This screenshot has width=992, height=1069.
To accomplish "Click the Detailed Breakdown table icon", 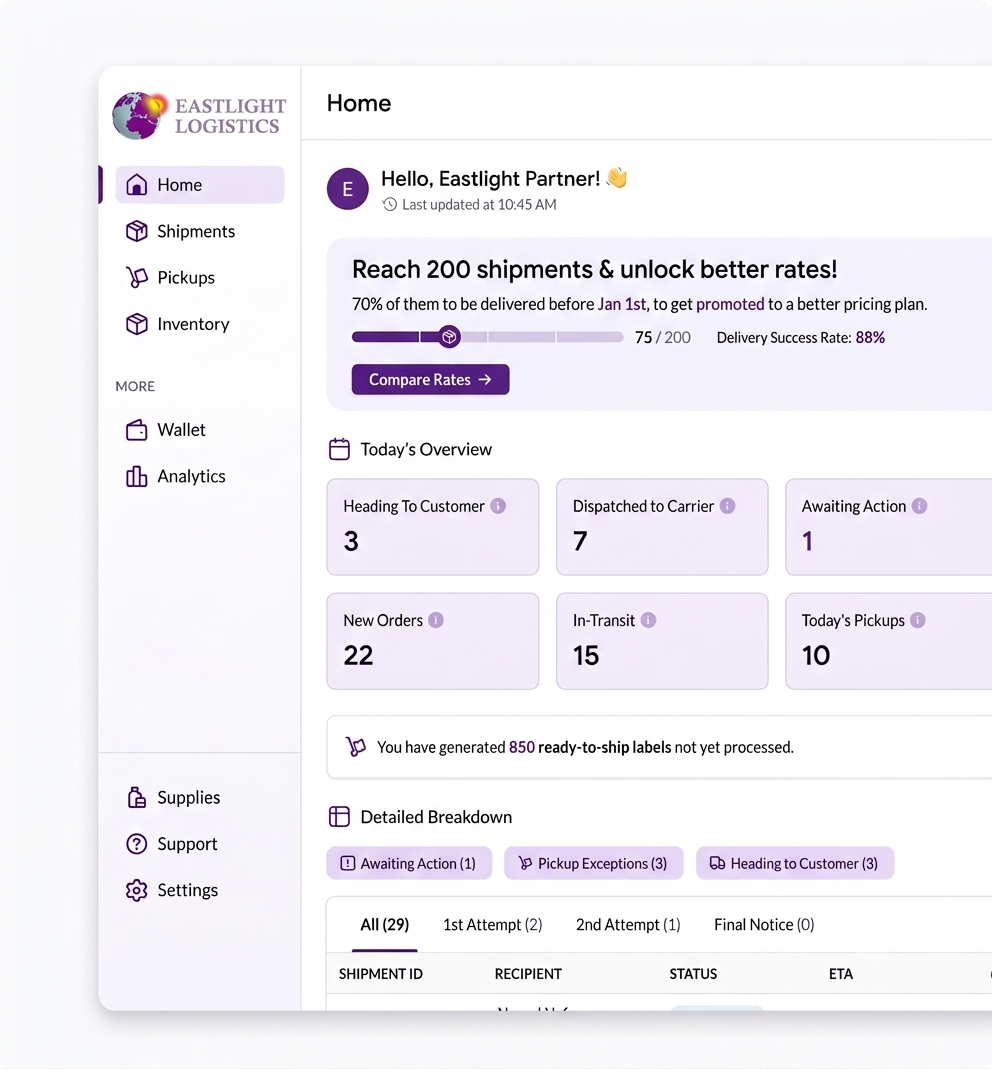I will point(340,817).
